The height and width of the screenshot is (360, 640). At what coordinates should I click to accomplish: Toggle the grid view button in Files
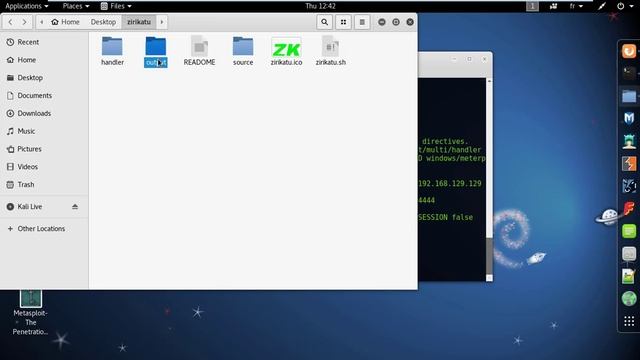[x=343, y=22]
